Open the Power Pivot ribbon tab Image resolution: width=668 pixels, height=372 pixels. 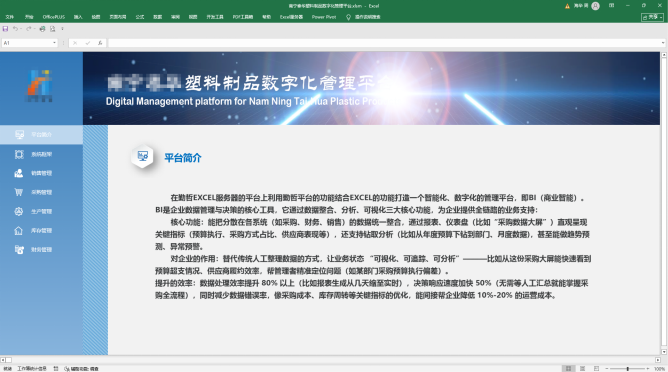(324, 17)
